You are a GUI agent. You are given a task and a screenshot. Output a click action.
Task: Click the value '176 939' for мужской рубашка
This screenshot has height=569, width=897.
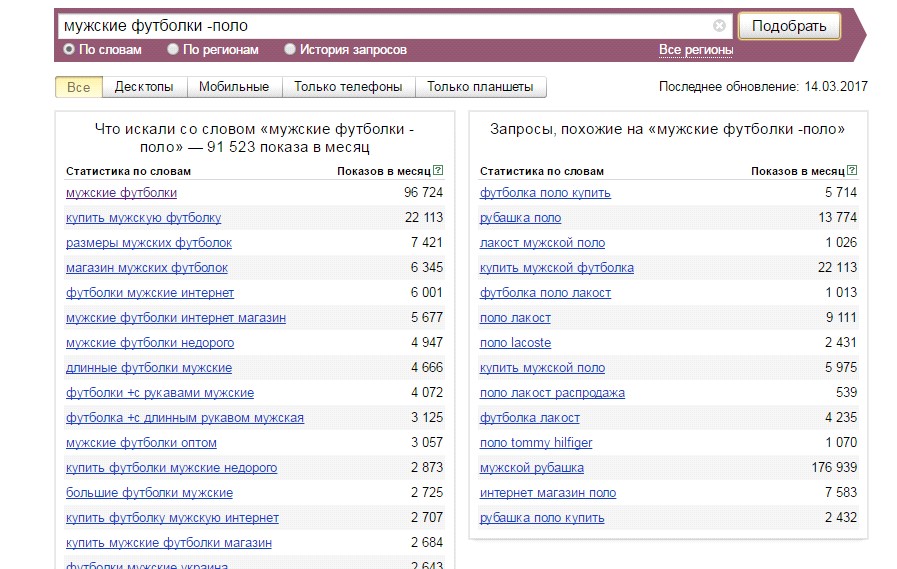834,468
